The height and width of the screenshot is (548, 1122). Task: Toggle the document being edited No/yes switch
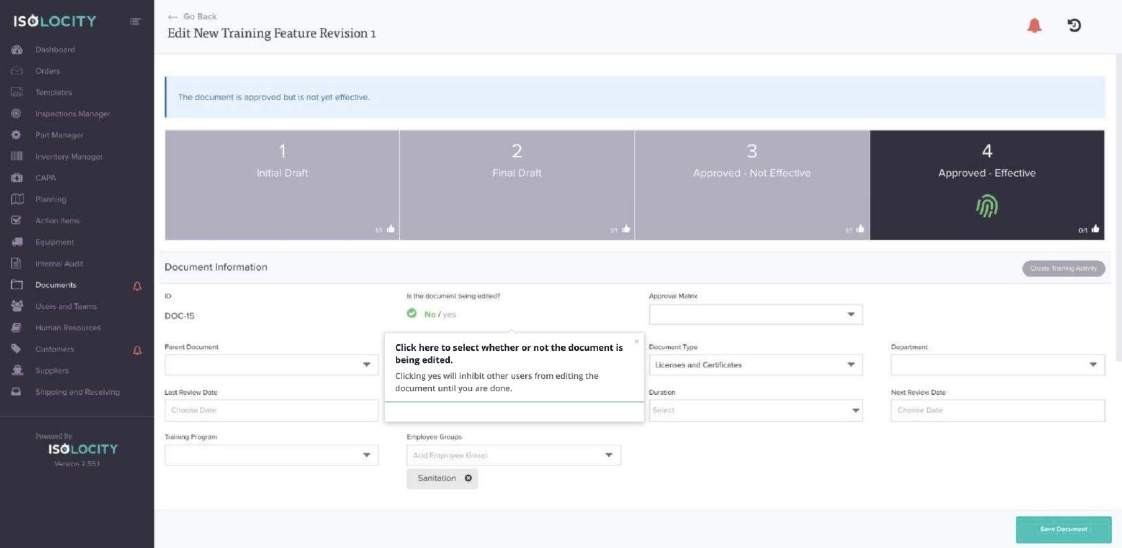point(431,314)
